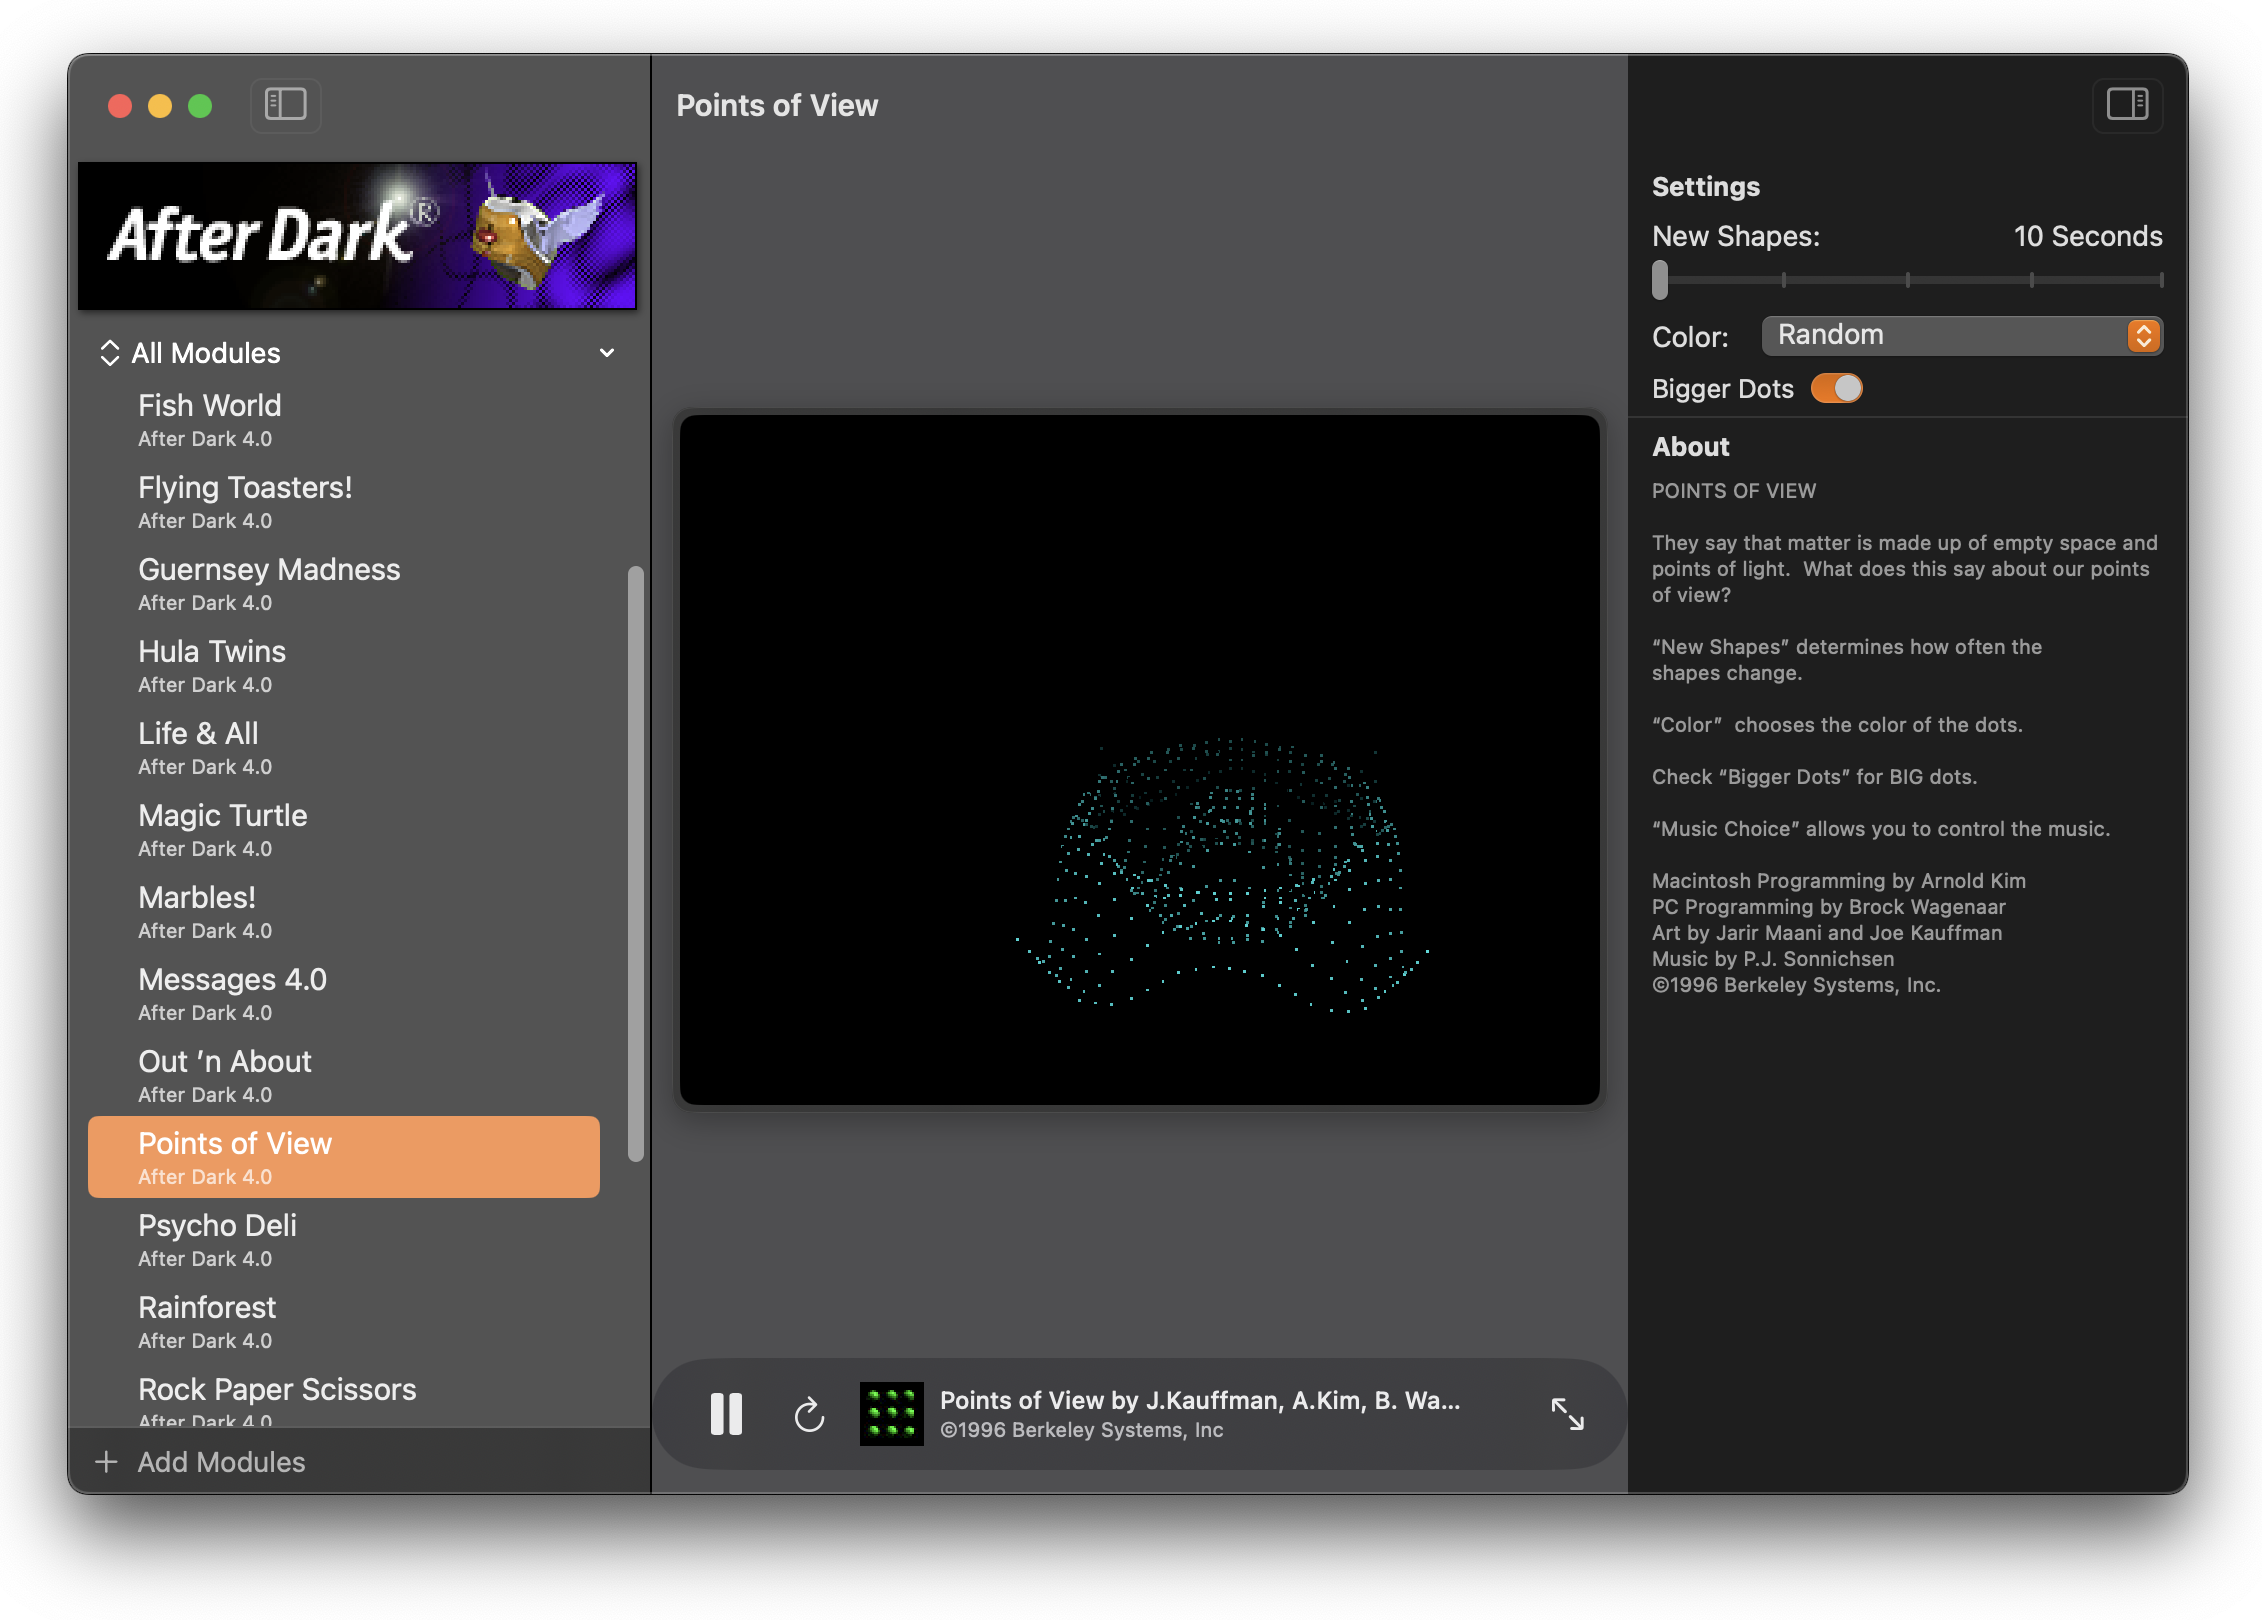Image resolution: width=2262 pixels, height=1620 pixels.
Task: Click the After Dark logo banner
Action: point(357,236)
